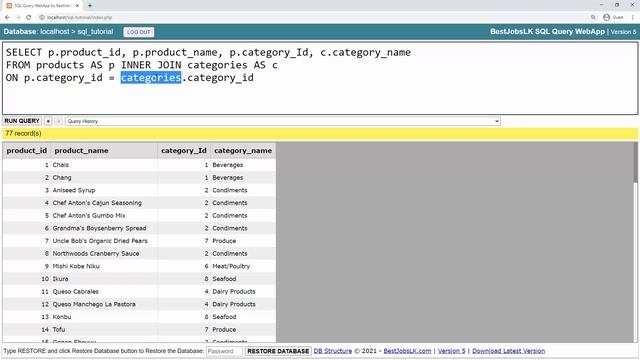
Task: Open the Query History dropdown
Action: pyautogui.click(x=282, y=121)
